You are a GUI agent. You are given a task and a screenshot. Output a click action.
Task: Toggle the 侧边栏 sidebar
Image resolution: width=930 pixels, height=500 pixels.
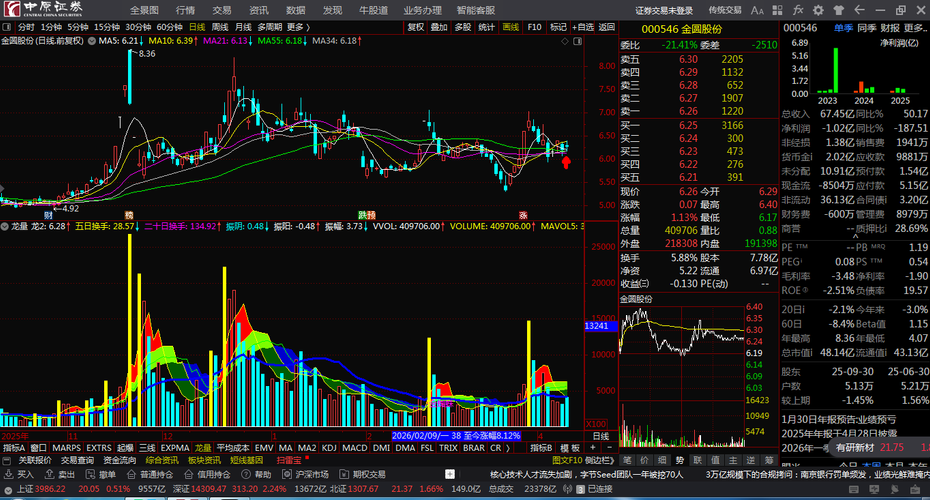pos(599,460)
